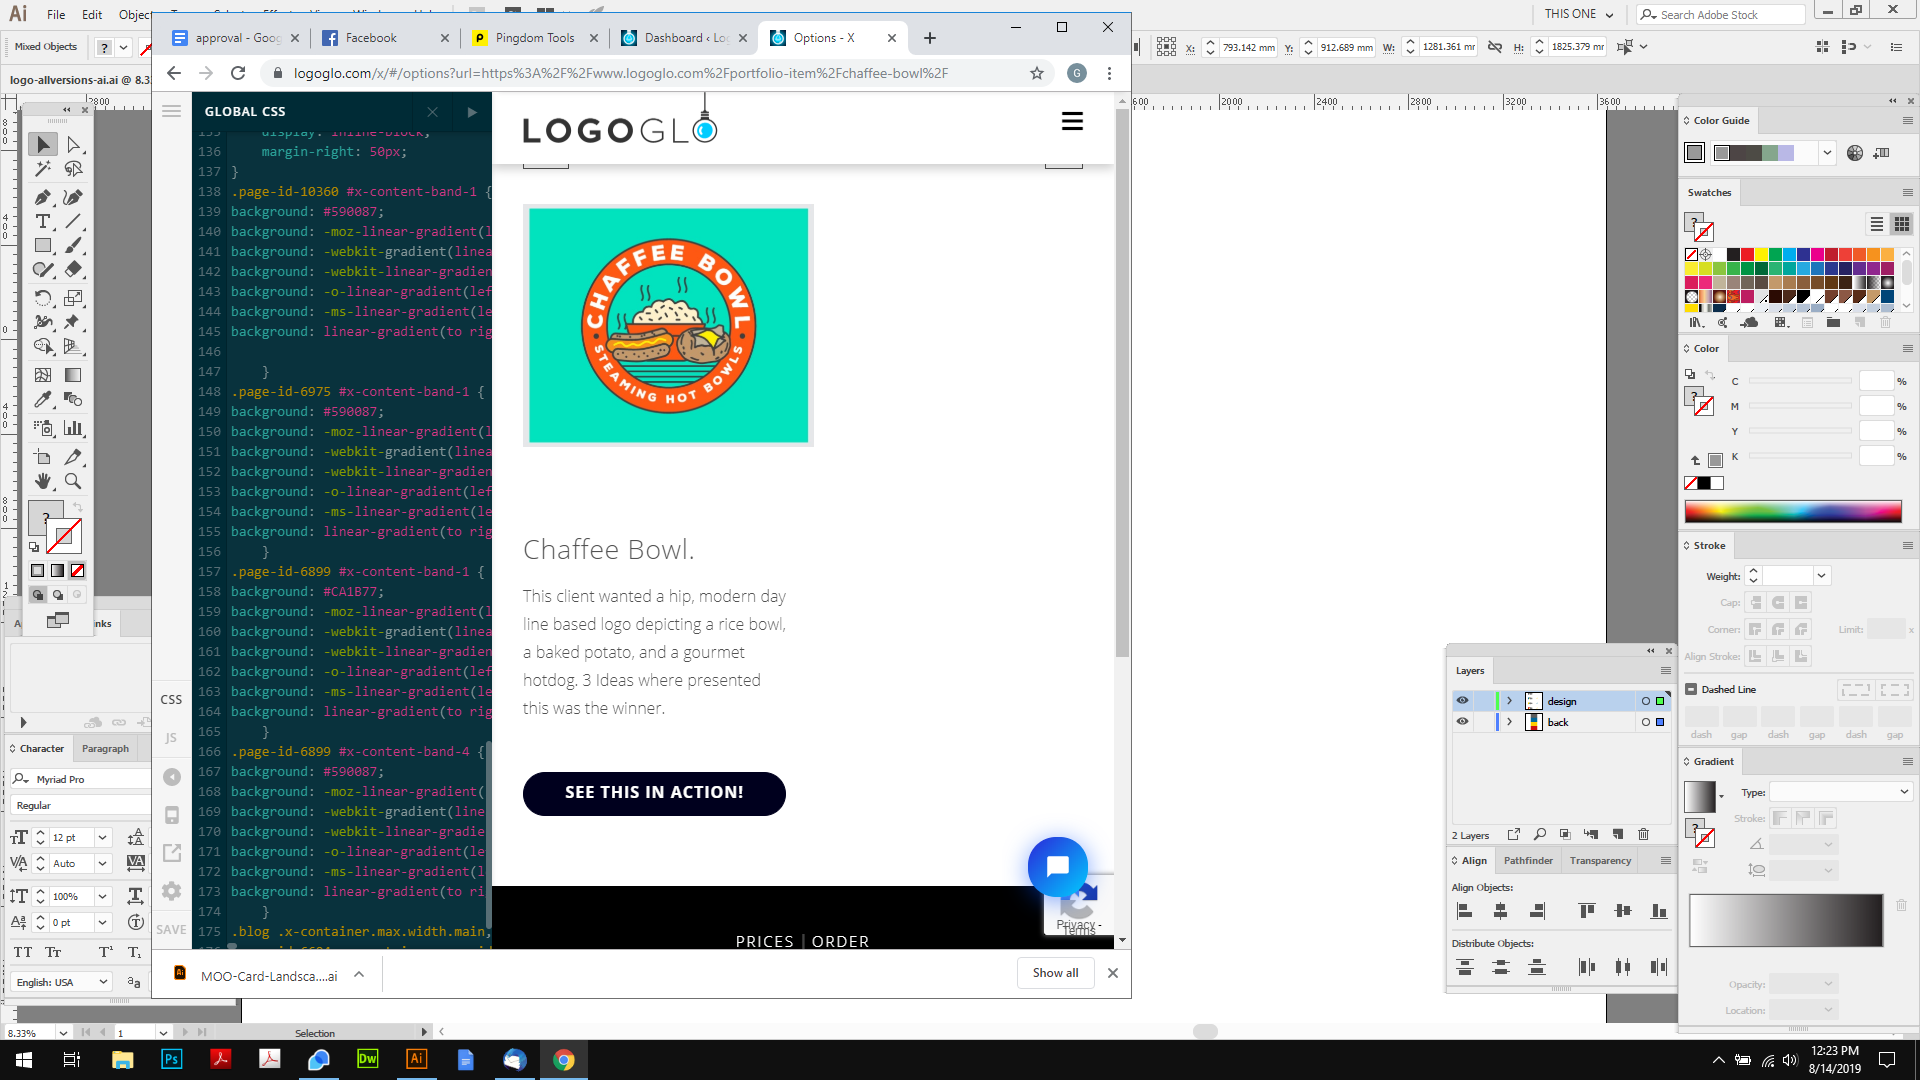Select the Type tool in toolbar
Image resolution: width=1920 pixels, height=1080 pixels.
pyautogui.click(x=43, y=222)
